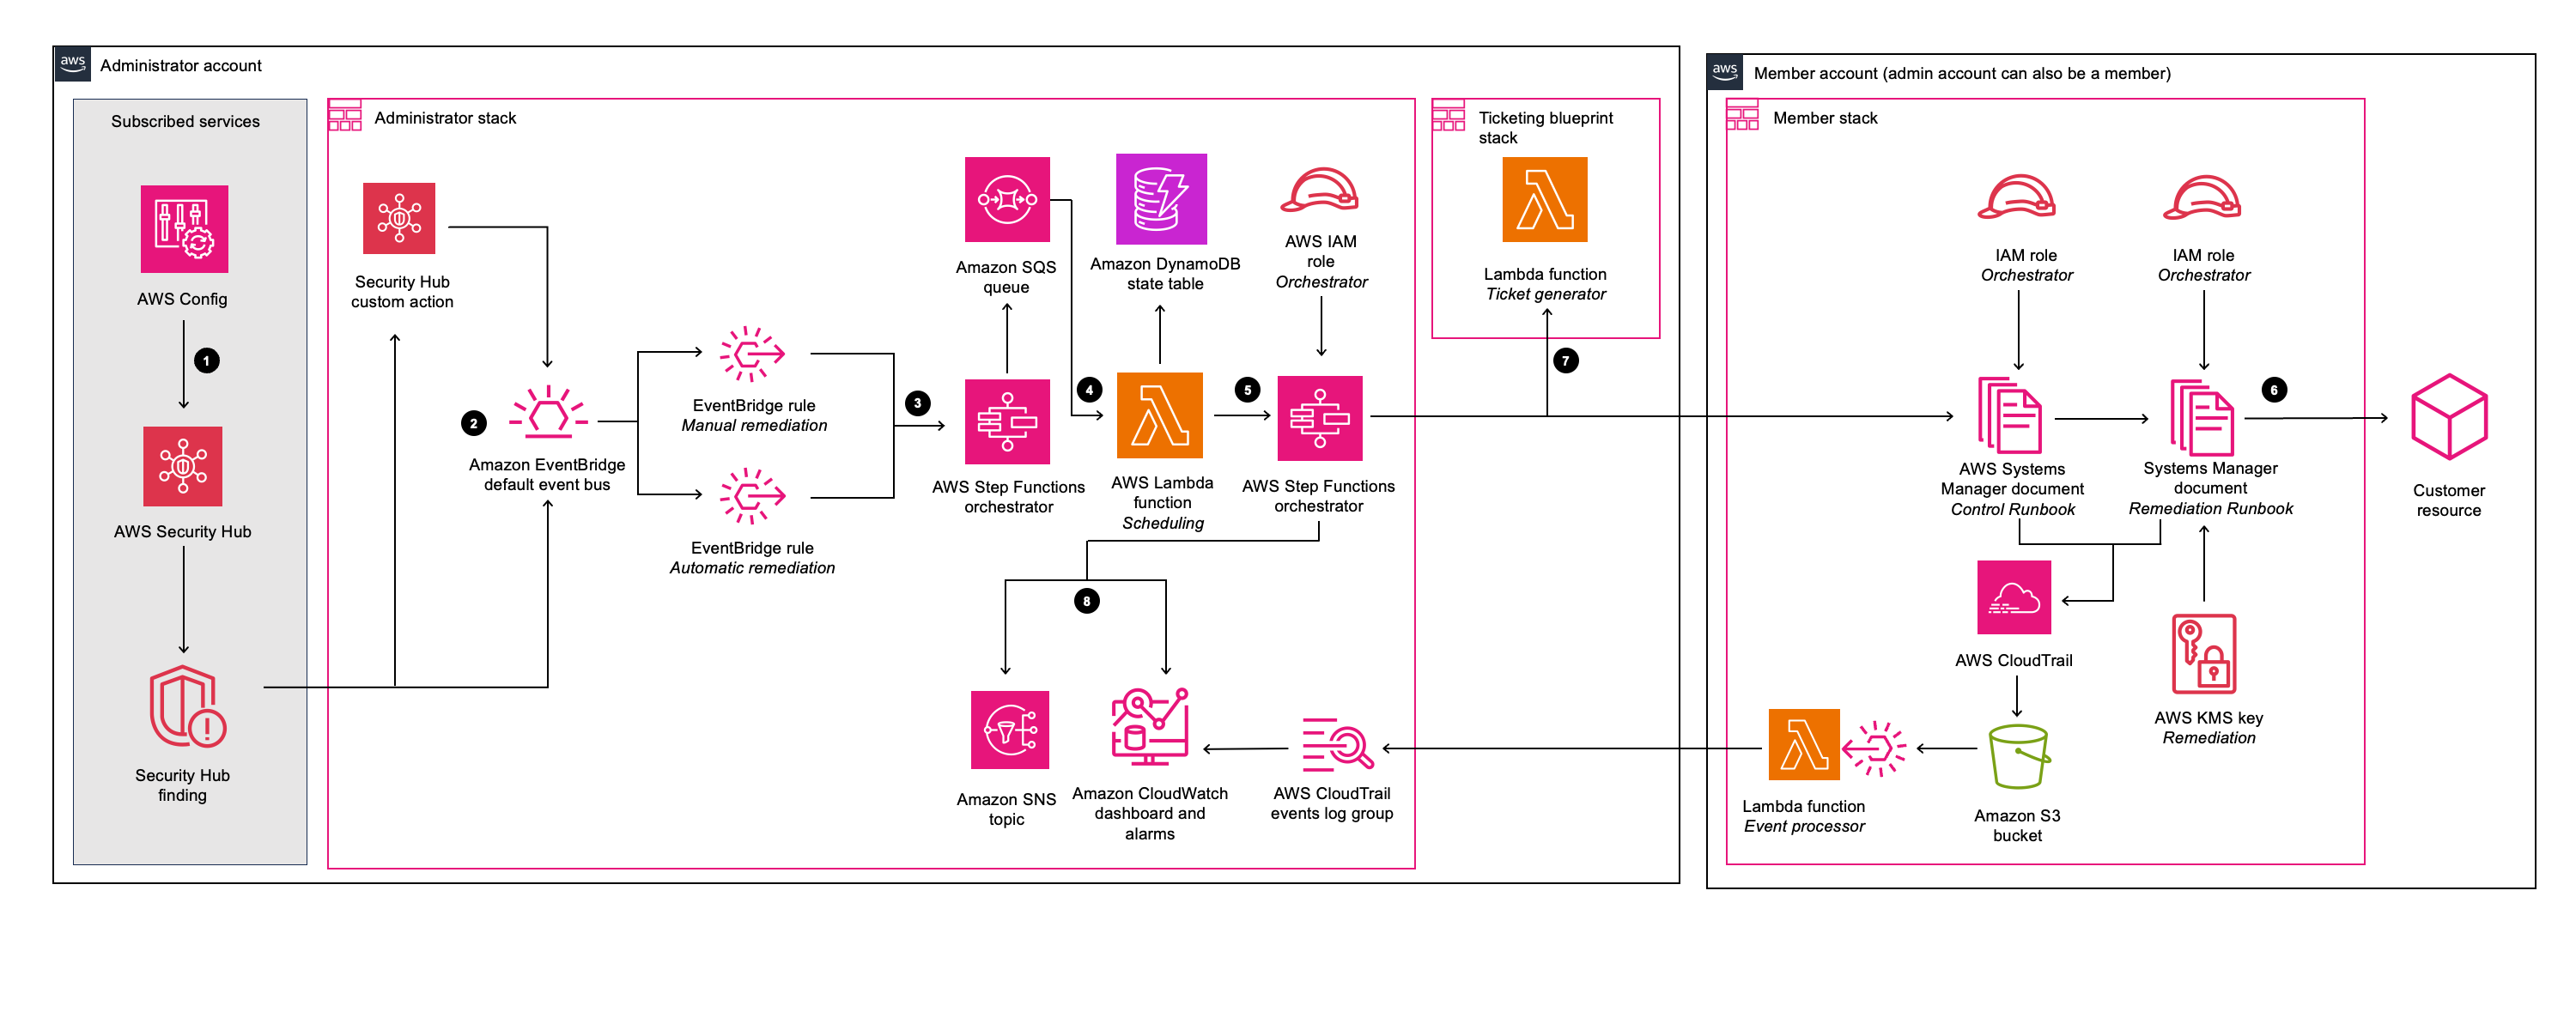The width and height of the screenshot is (2576, 1030).
Task: Select the Ticket generator Lambda function icon
Action: pos(1545,199)
